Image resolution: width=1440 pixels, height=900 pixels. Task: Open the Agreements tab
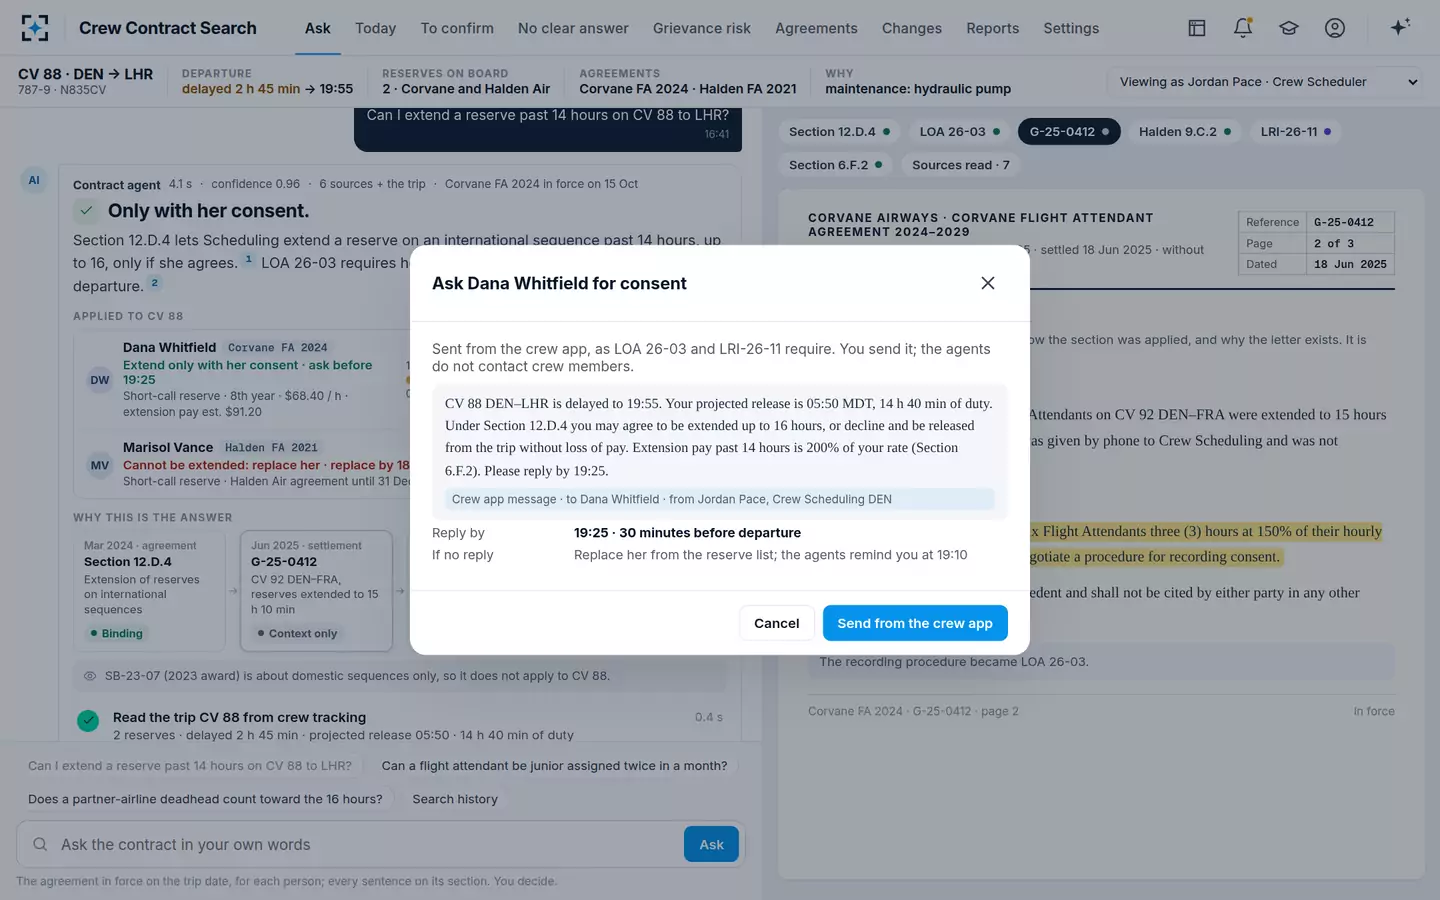click(x=816, y=28)
